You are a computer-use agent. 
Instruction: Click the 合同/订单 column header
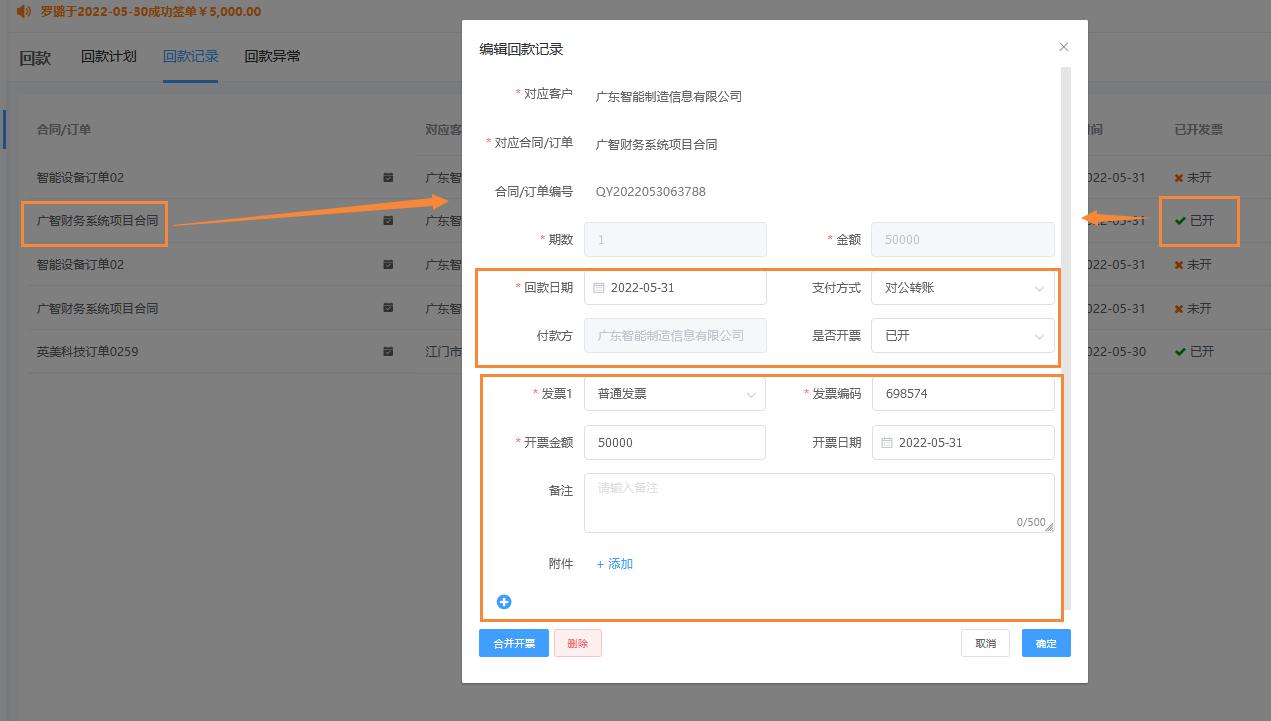64,129
